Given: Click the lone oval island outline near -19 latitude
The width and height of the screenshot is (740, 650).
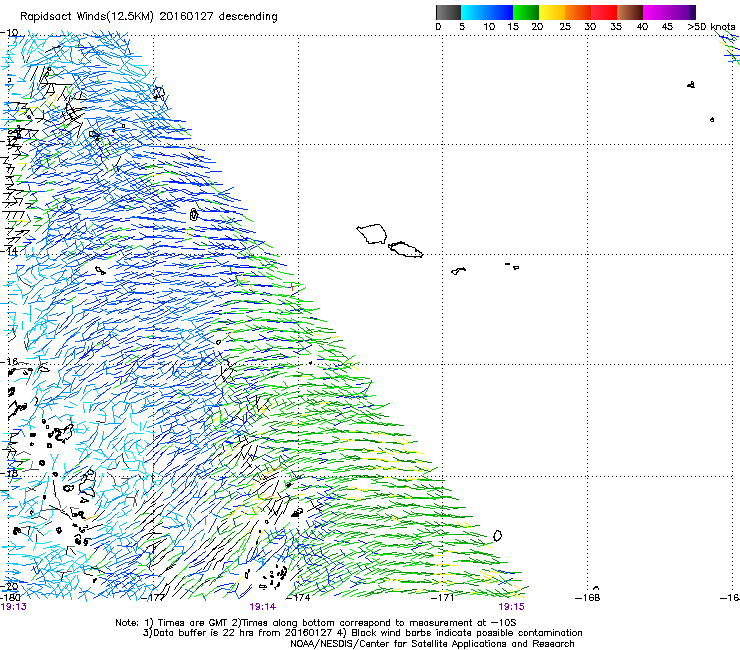Looking at the screenshot, I should [x=497, y=536].
